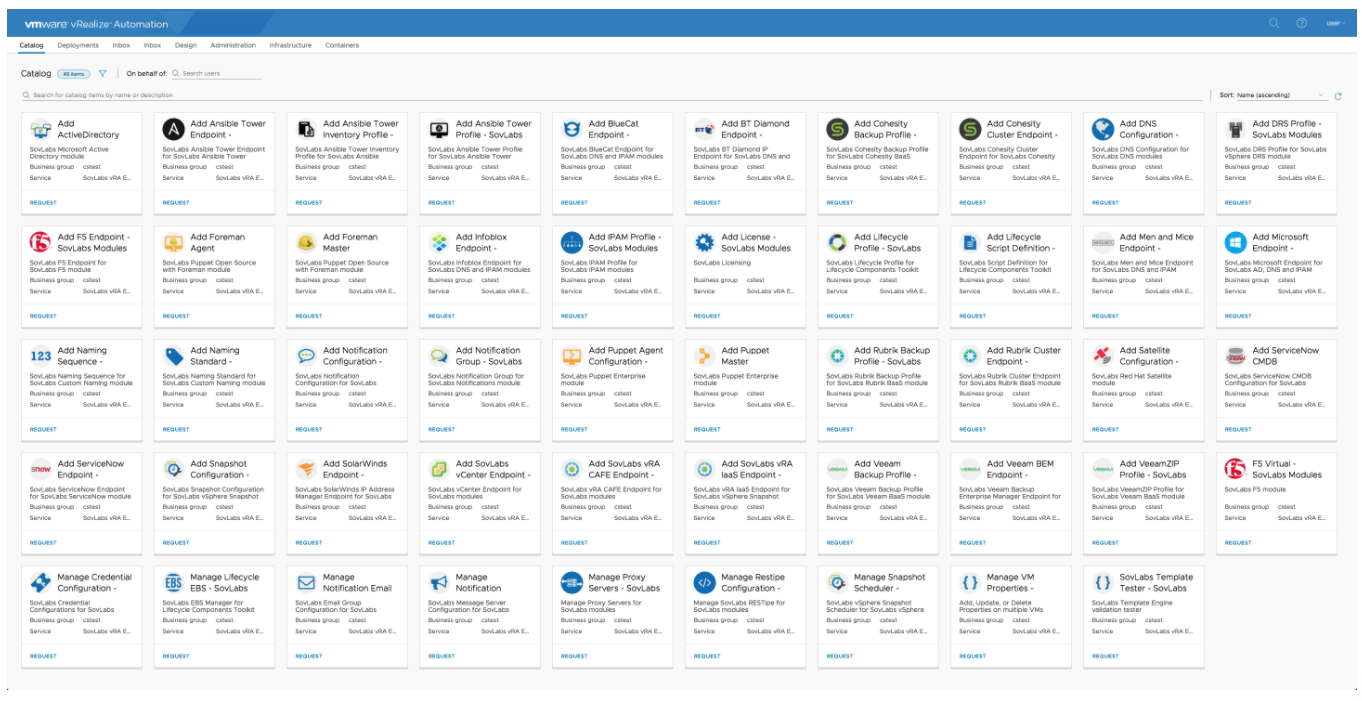Focus the On behalf of search users field
Image resolution: width=1362 pixels, height=701 pixels.
[216, 74]
